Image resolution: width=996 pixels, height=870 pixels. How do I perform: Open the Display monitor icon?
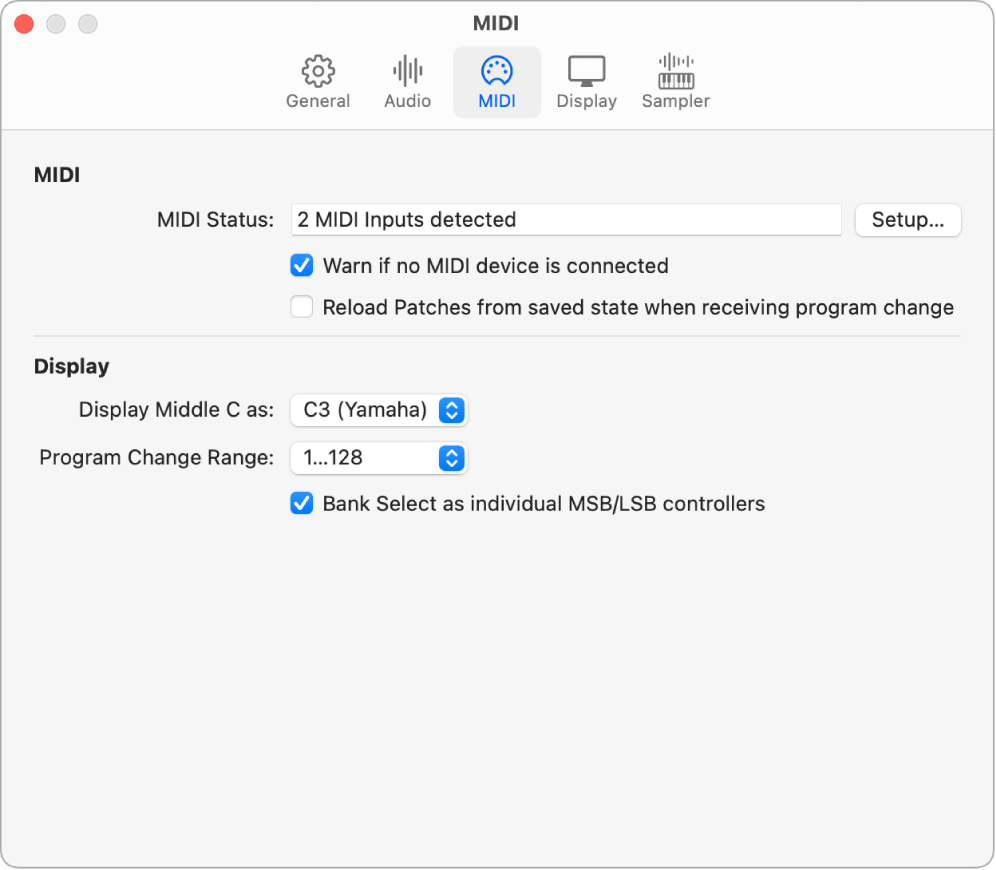(586, 72)
